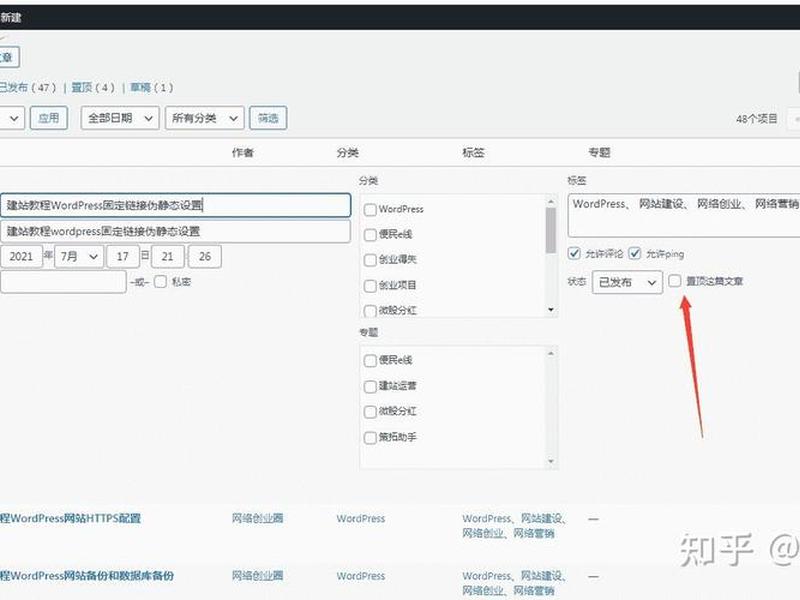The width and height of the screenshot is (800, 600).
Task: Uncheck the 允许ping checkbox
Action: pyautogui.click(x=635, y=253)
